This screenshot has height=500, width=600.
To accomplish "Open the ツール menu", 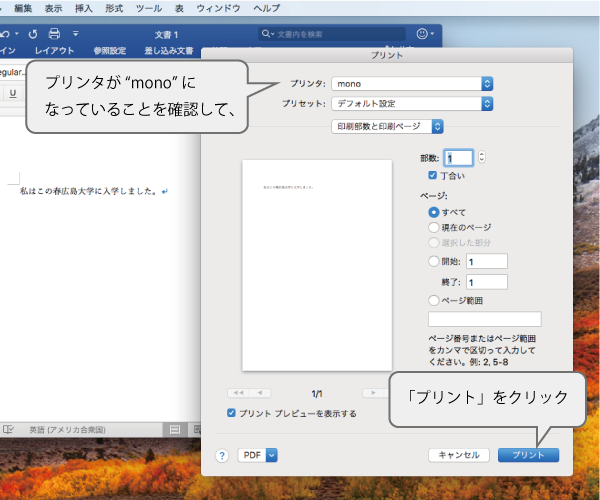I will point(149,8).
